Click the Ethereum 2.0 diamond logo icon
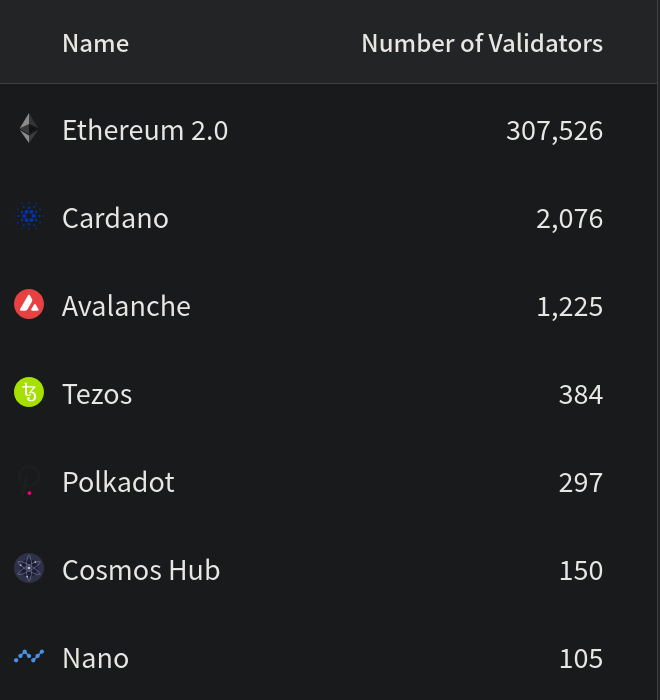 point(29,129)
